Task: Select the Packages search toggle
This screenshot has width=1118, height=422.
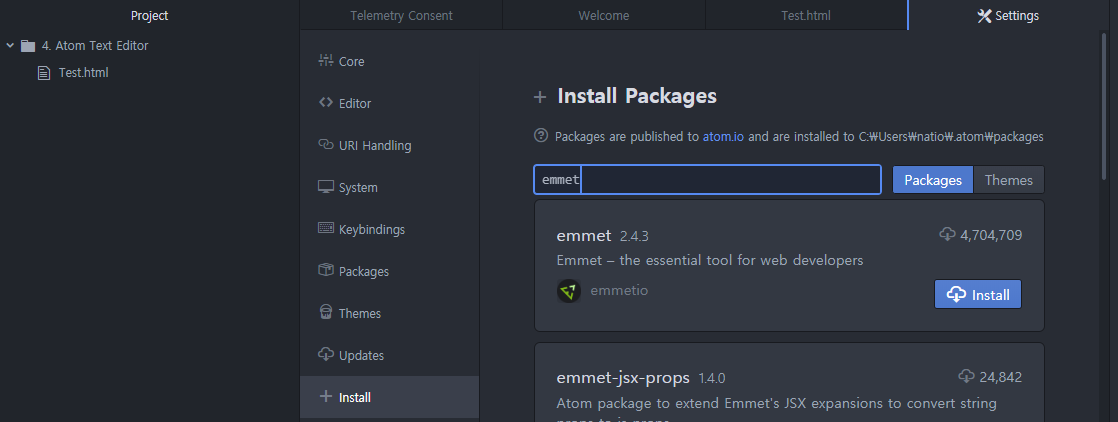Action: (x=932, y=180)
